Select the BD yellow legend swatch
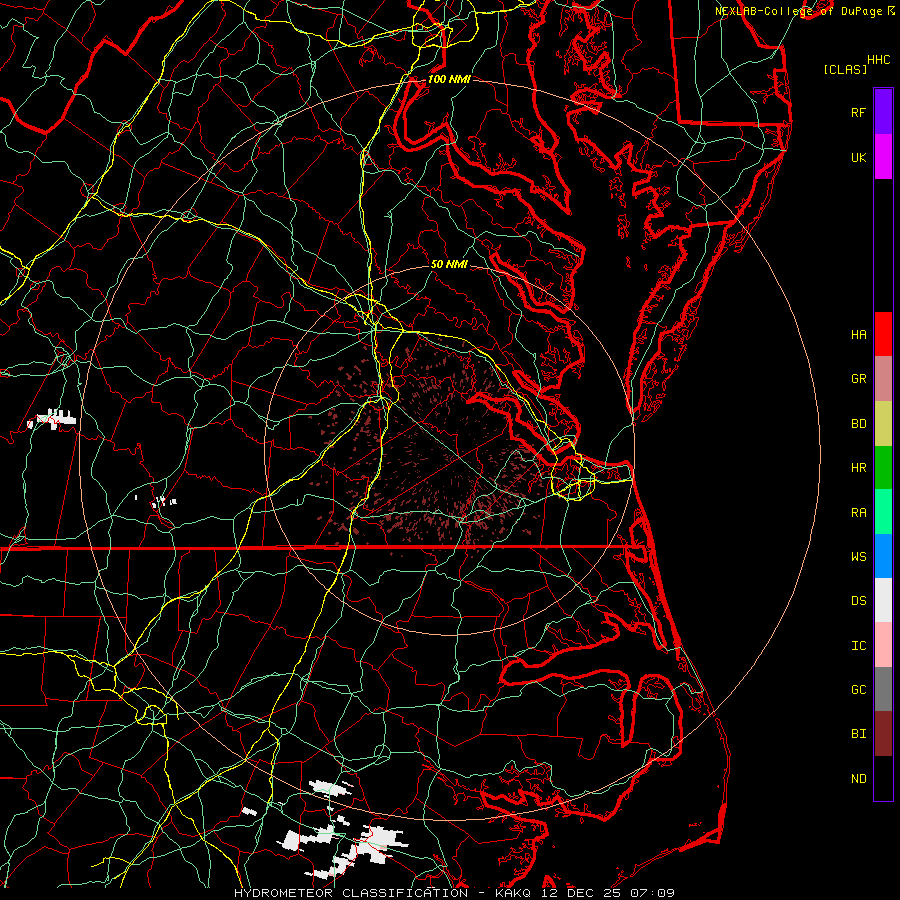 tap(883, 423)
